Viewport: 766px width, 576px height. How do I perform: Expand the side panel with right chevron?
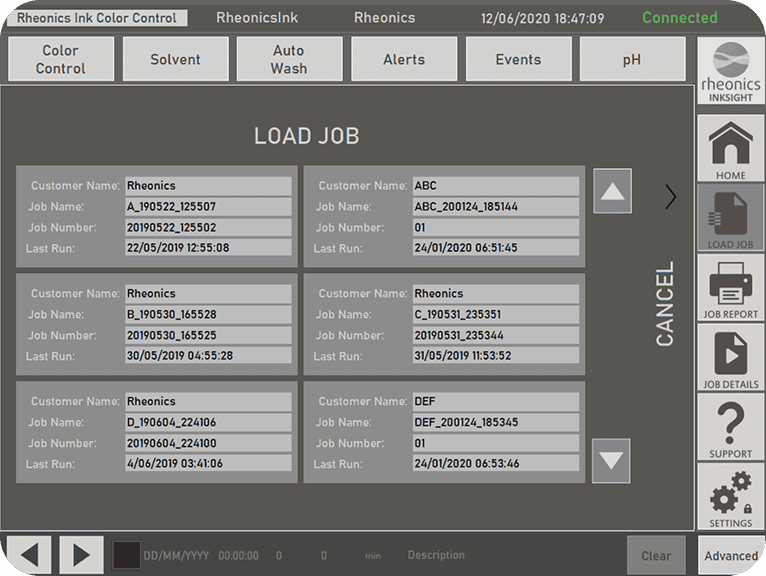[x=670, y=197]
